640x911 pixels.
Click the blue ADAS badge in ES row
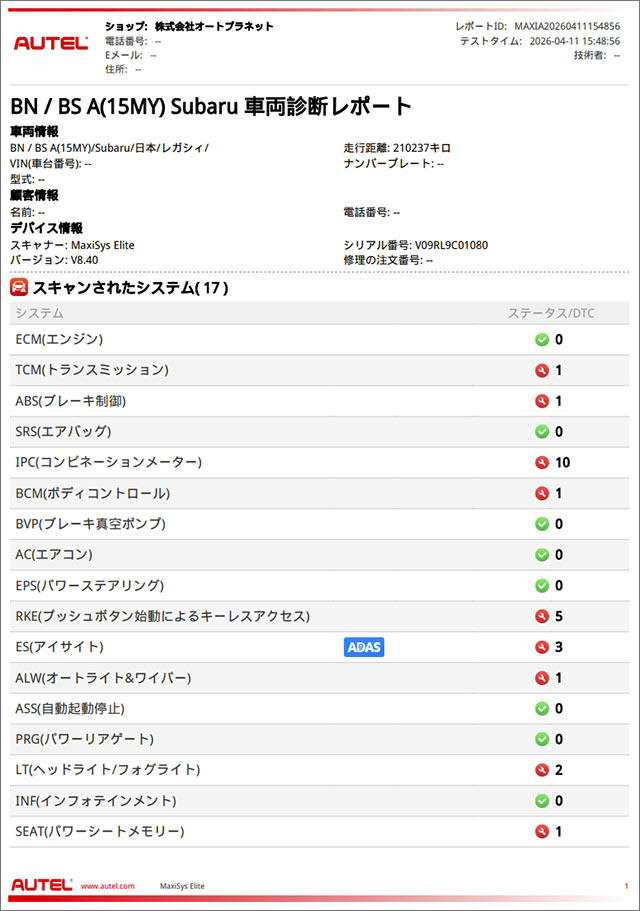(364, 647)
